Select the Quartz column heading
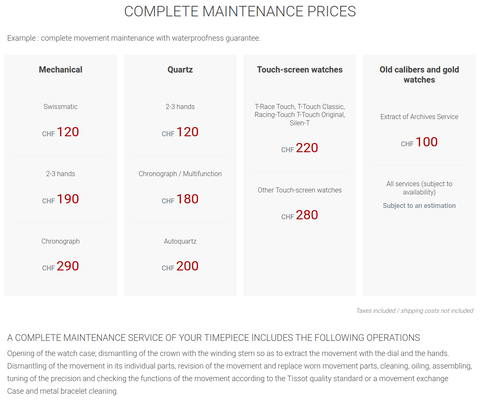Screen dimensions: 480x400 (180, 70)
